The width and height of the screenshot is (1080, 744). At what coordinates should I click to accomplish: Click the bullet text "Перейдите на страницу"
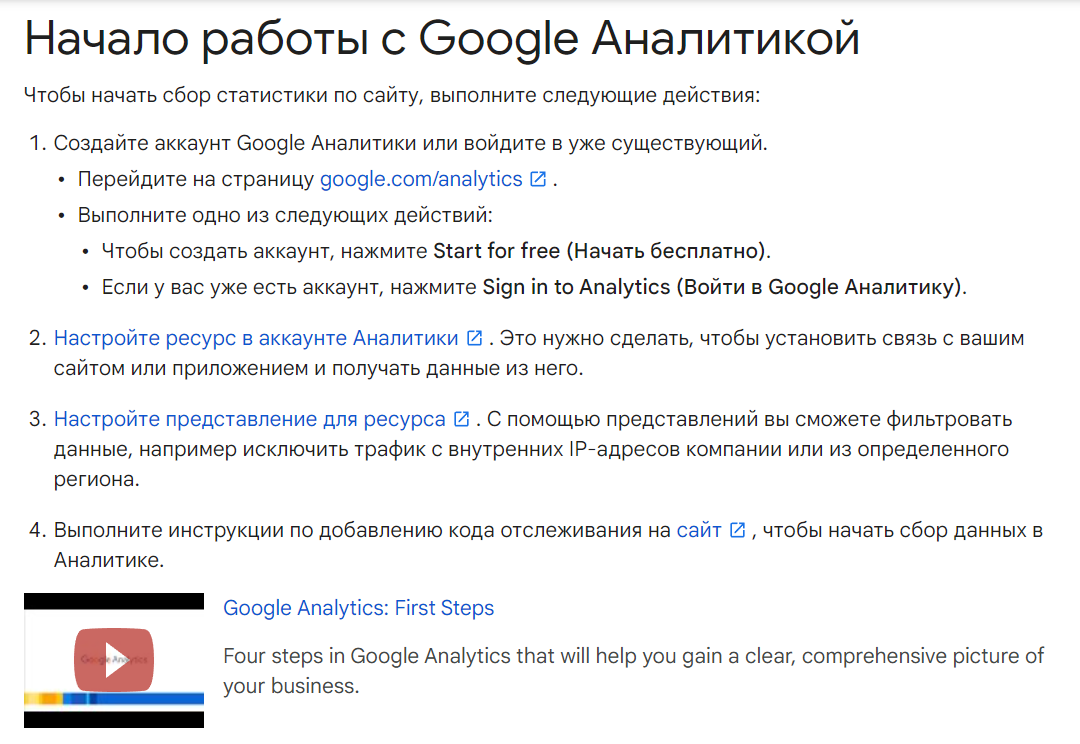tap(196, 180)
